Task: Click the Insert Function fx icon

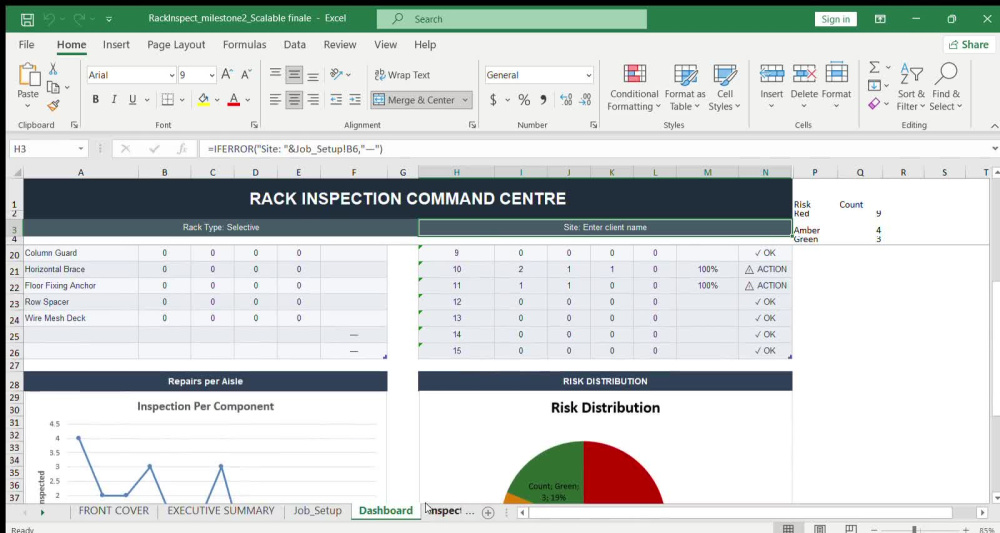Action: [183, 149]
